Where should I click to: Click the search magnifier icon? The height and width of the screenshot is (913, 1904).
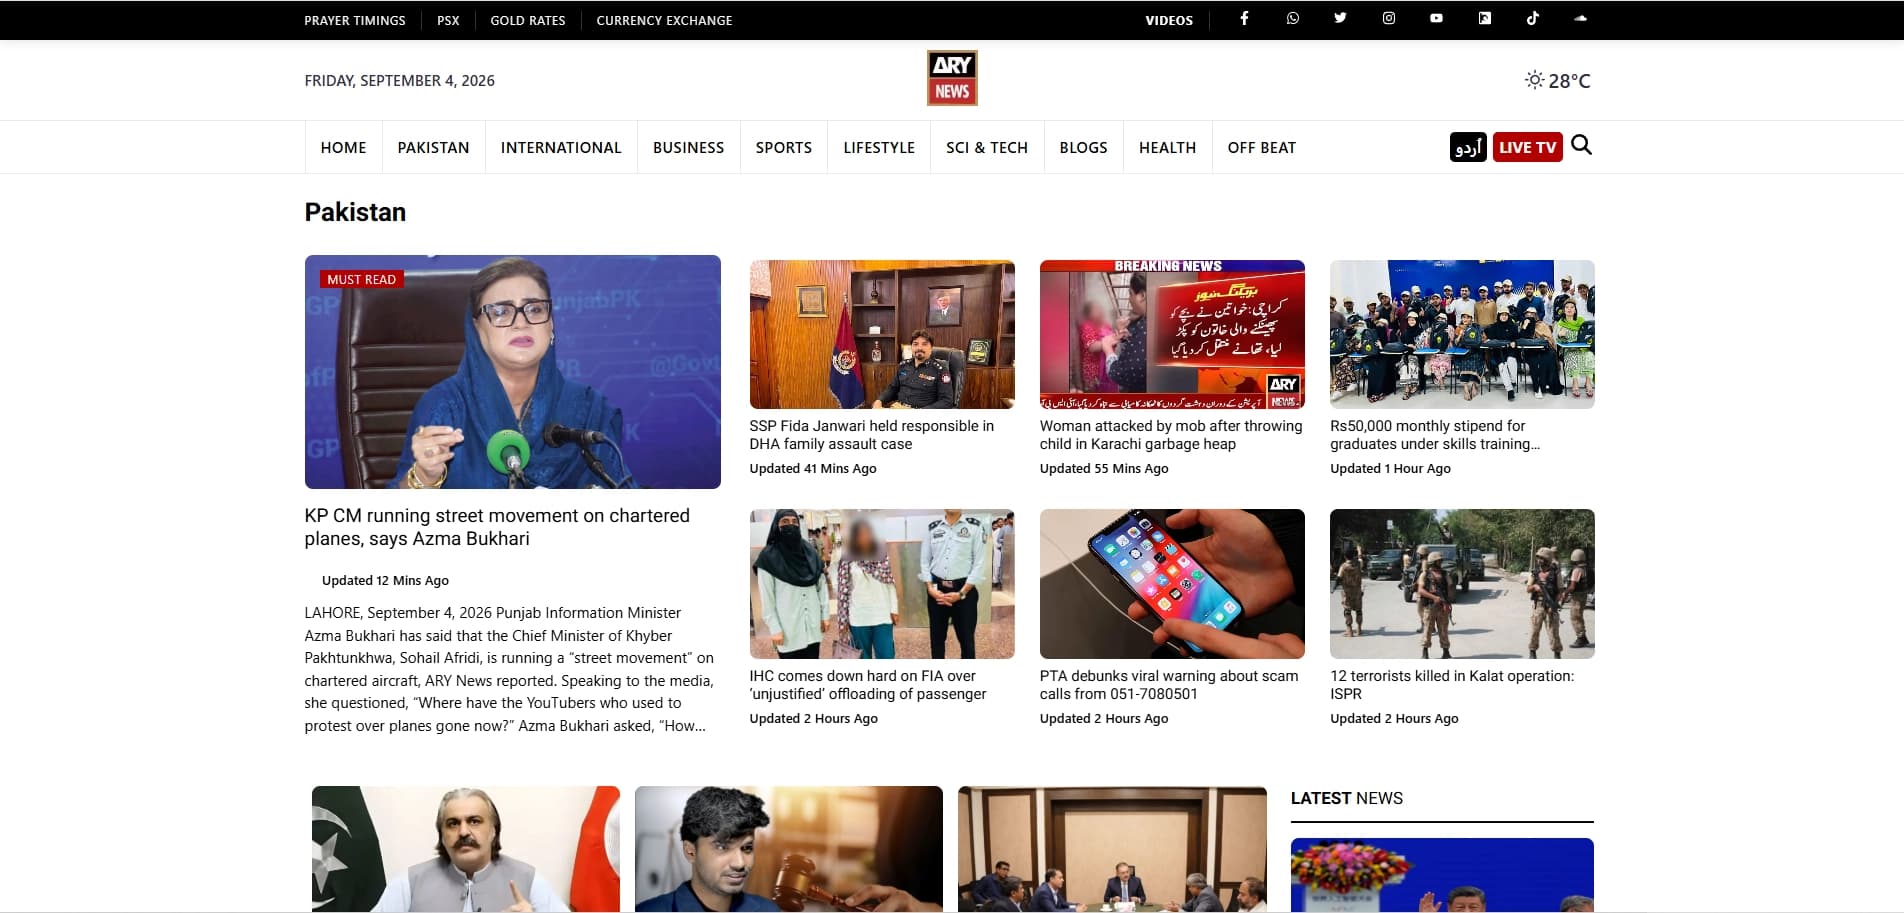click(x=1581, y=145)
